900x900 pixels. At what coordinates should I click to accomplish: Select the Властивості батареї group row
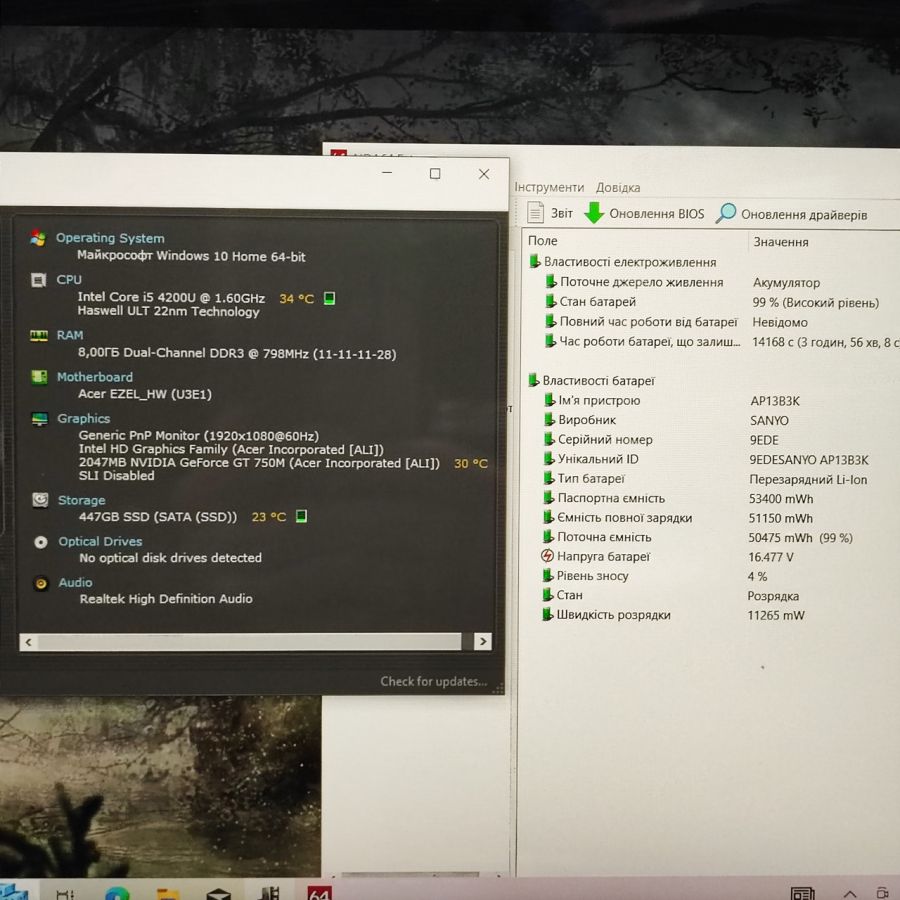(591, 381)
